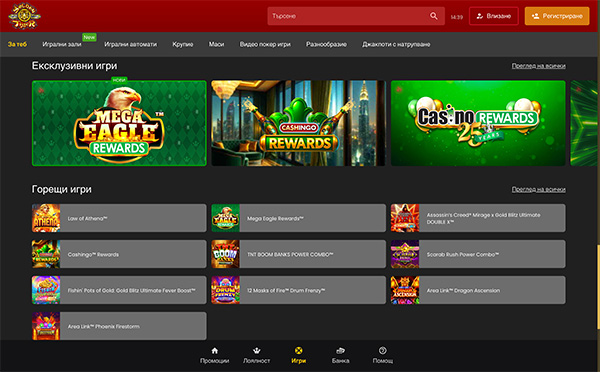
Task: Click Scarab Rush Power Combo icon
Action: coord(405,254)
